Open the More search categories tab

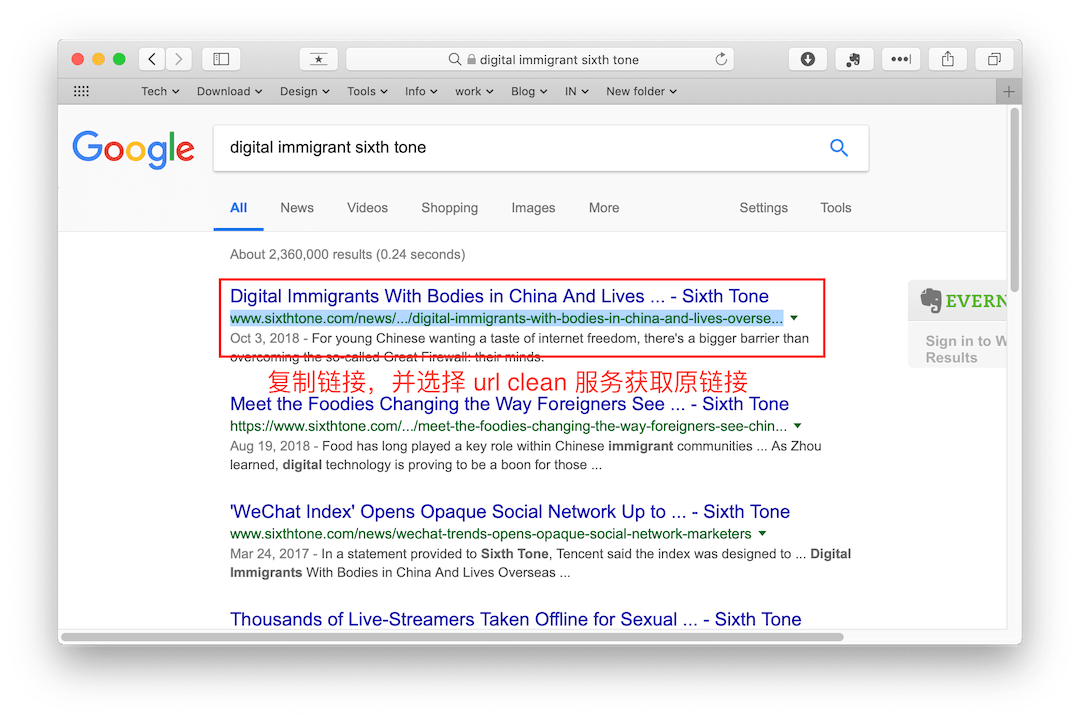click(x=604, y=208)
